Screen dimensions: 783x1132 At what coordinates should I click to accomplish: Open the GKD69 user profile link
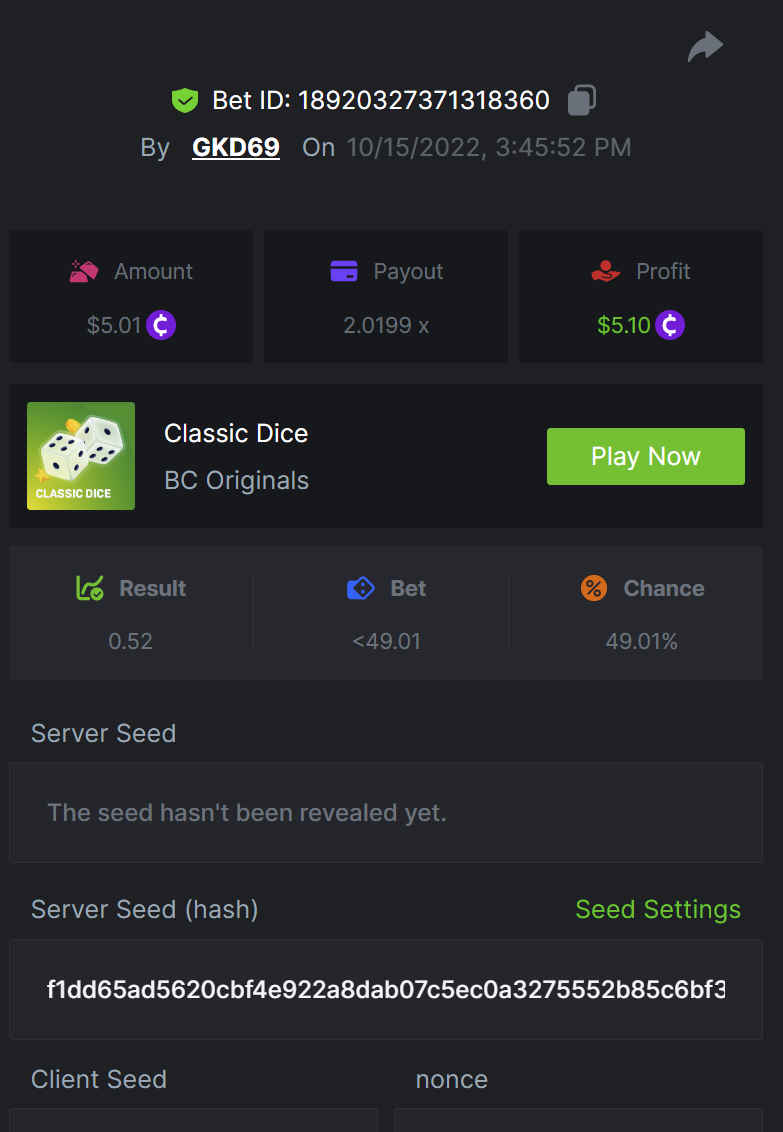coord(236,148)
